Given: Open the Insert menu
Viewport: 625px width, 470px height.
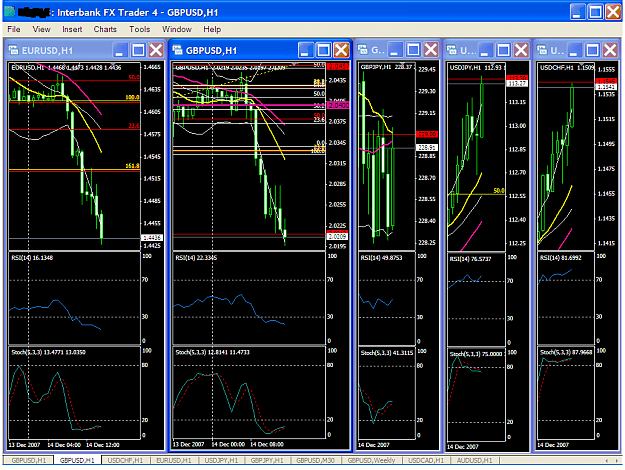Looking at the screenshot, I should pyautogui.click(x=72, y=29).
